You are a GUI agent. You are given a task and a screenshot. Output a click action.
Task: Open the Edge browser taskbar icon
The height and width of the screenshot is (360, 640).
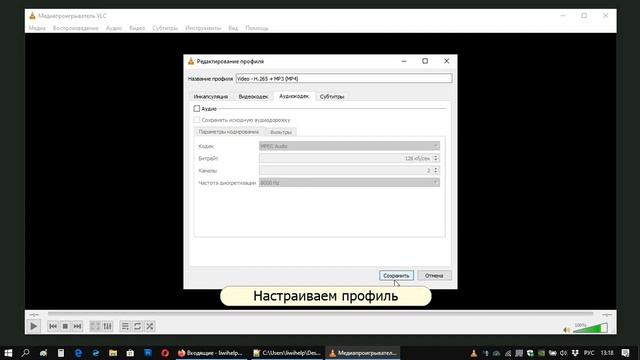[x=78, y=353]
